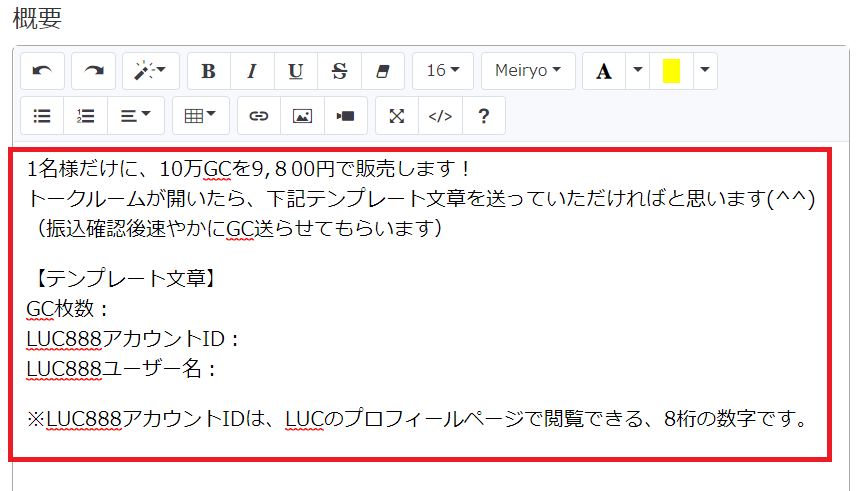Switch editor to fullscreen mode
The width and height of the screenshot is (862, 491).
click(x=397, y=116)
